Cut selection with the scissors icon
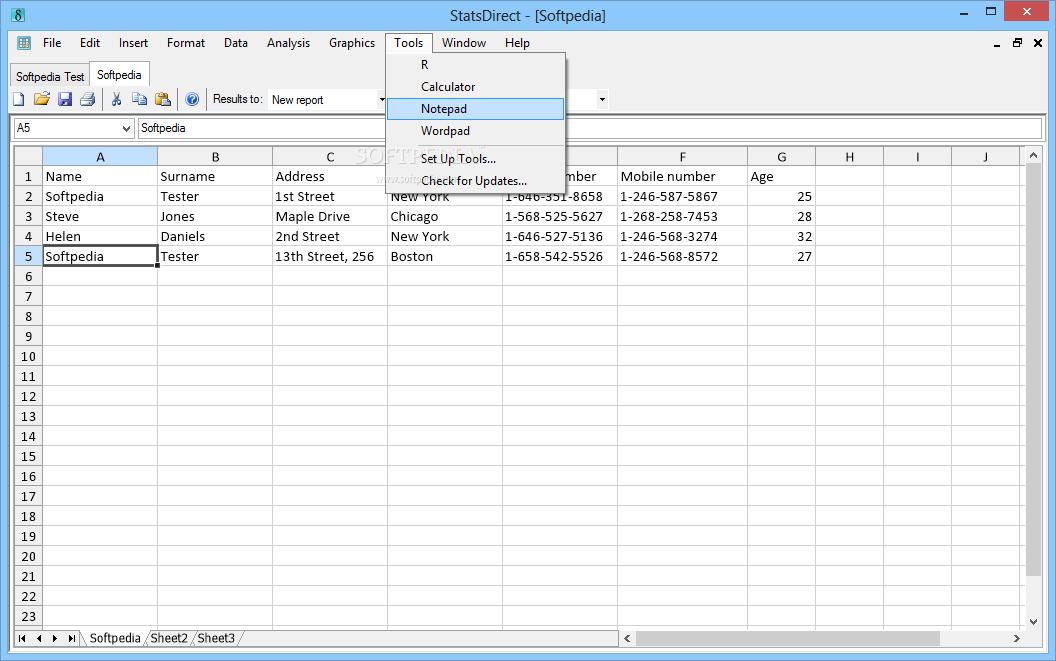 pyautogui.click(x=117, y=100)
